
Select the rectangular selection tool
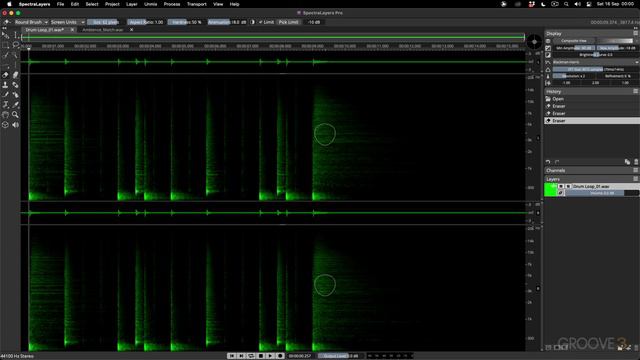click(5, 45)
